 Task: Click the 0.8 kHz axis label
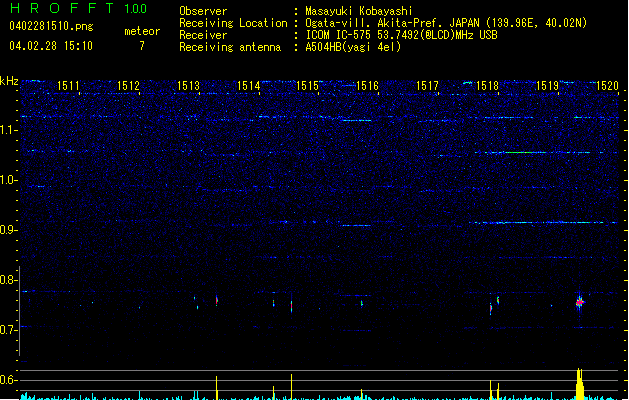8,280
